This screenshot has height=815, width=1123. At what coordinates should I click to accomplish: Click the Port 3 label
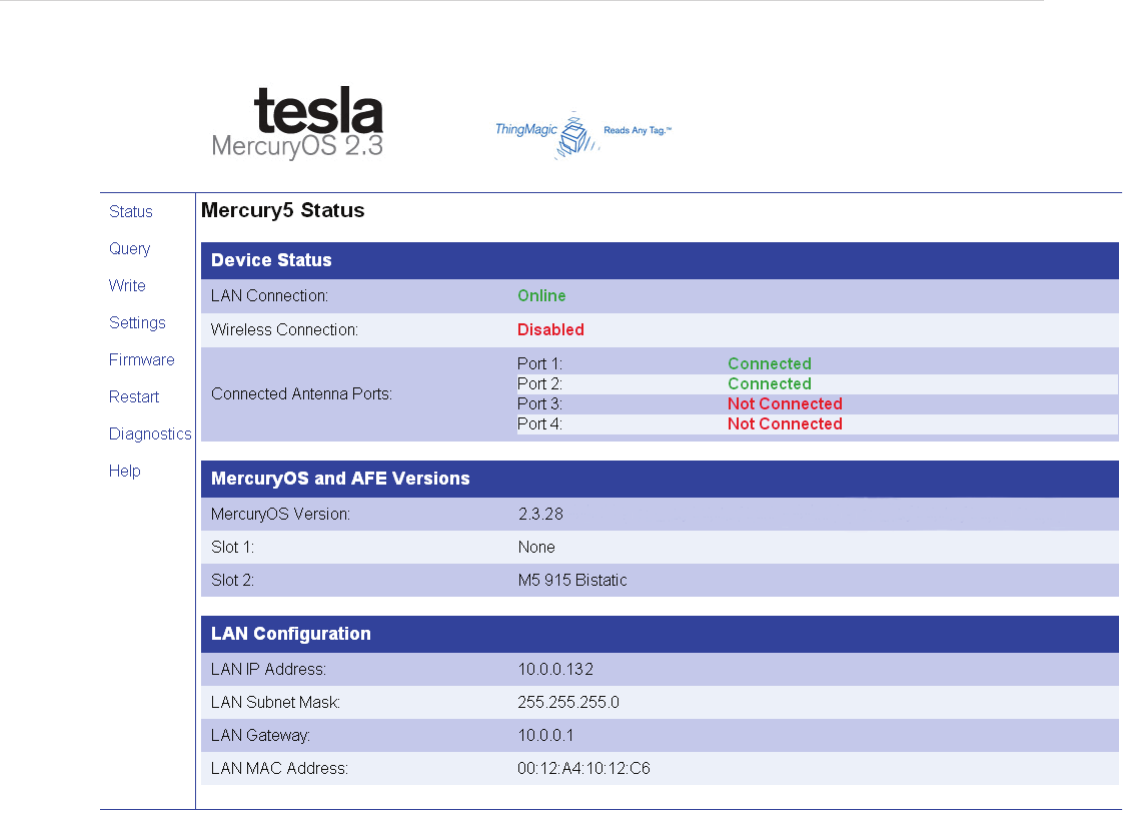[540, 404]
